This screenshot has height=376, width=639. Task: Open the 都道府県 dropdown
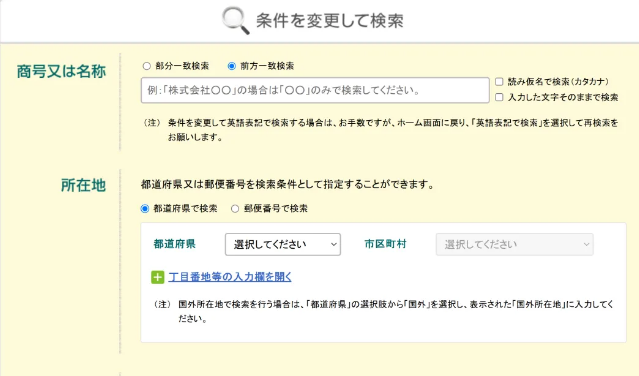coord(283,244)
